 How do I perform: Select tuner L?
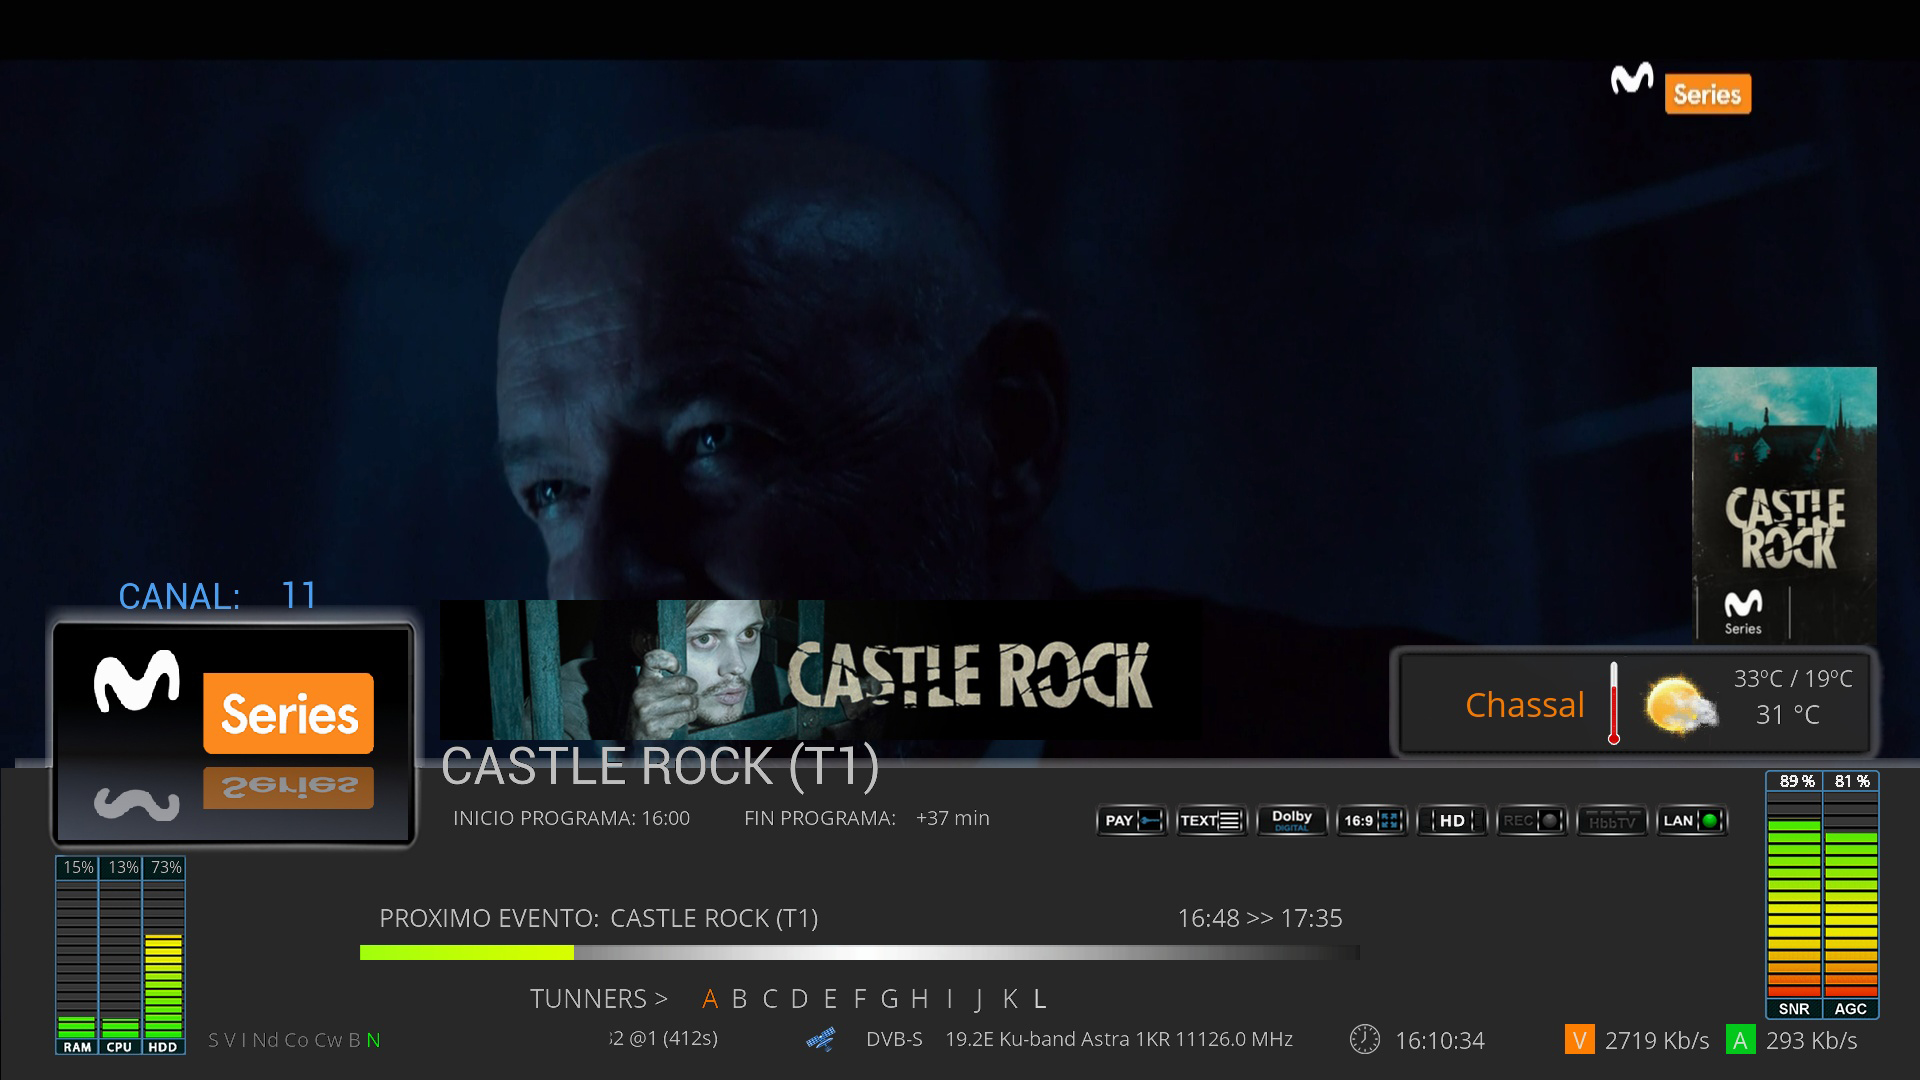coord(1040,999)
